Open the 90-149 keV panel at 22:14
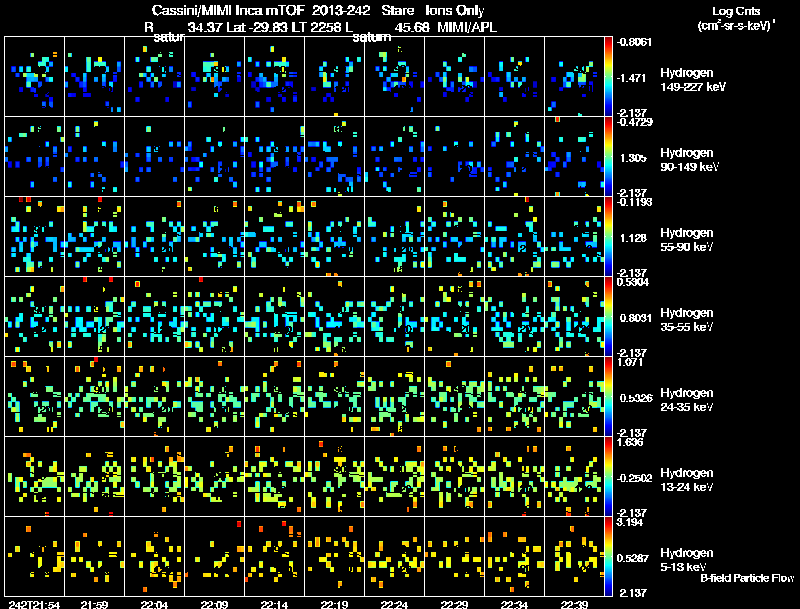 (x=274, y=157)
